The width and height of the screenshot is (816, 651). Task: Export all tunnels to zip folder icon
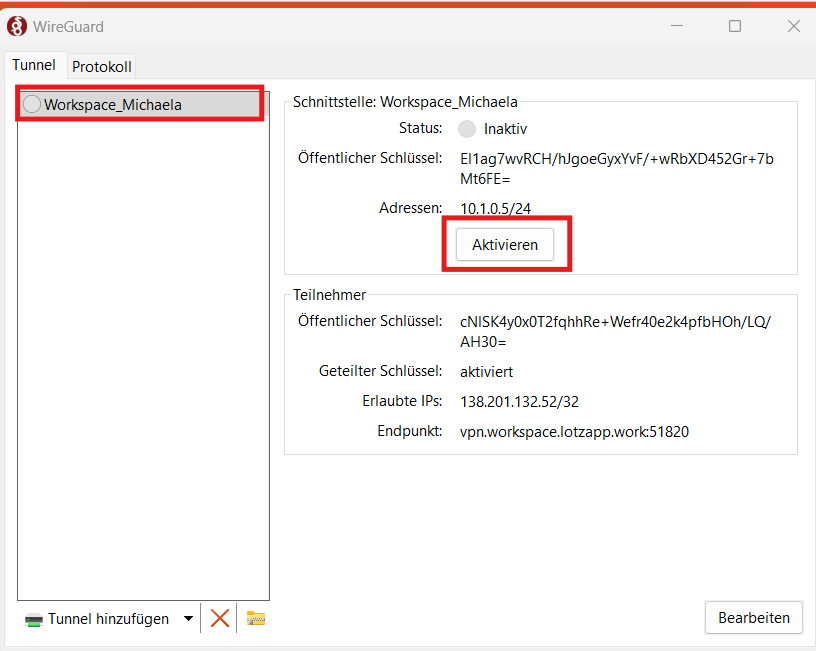click(x=256, y=618)
